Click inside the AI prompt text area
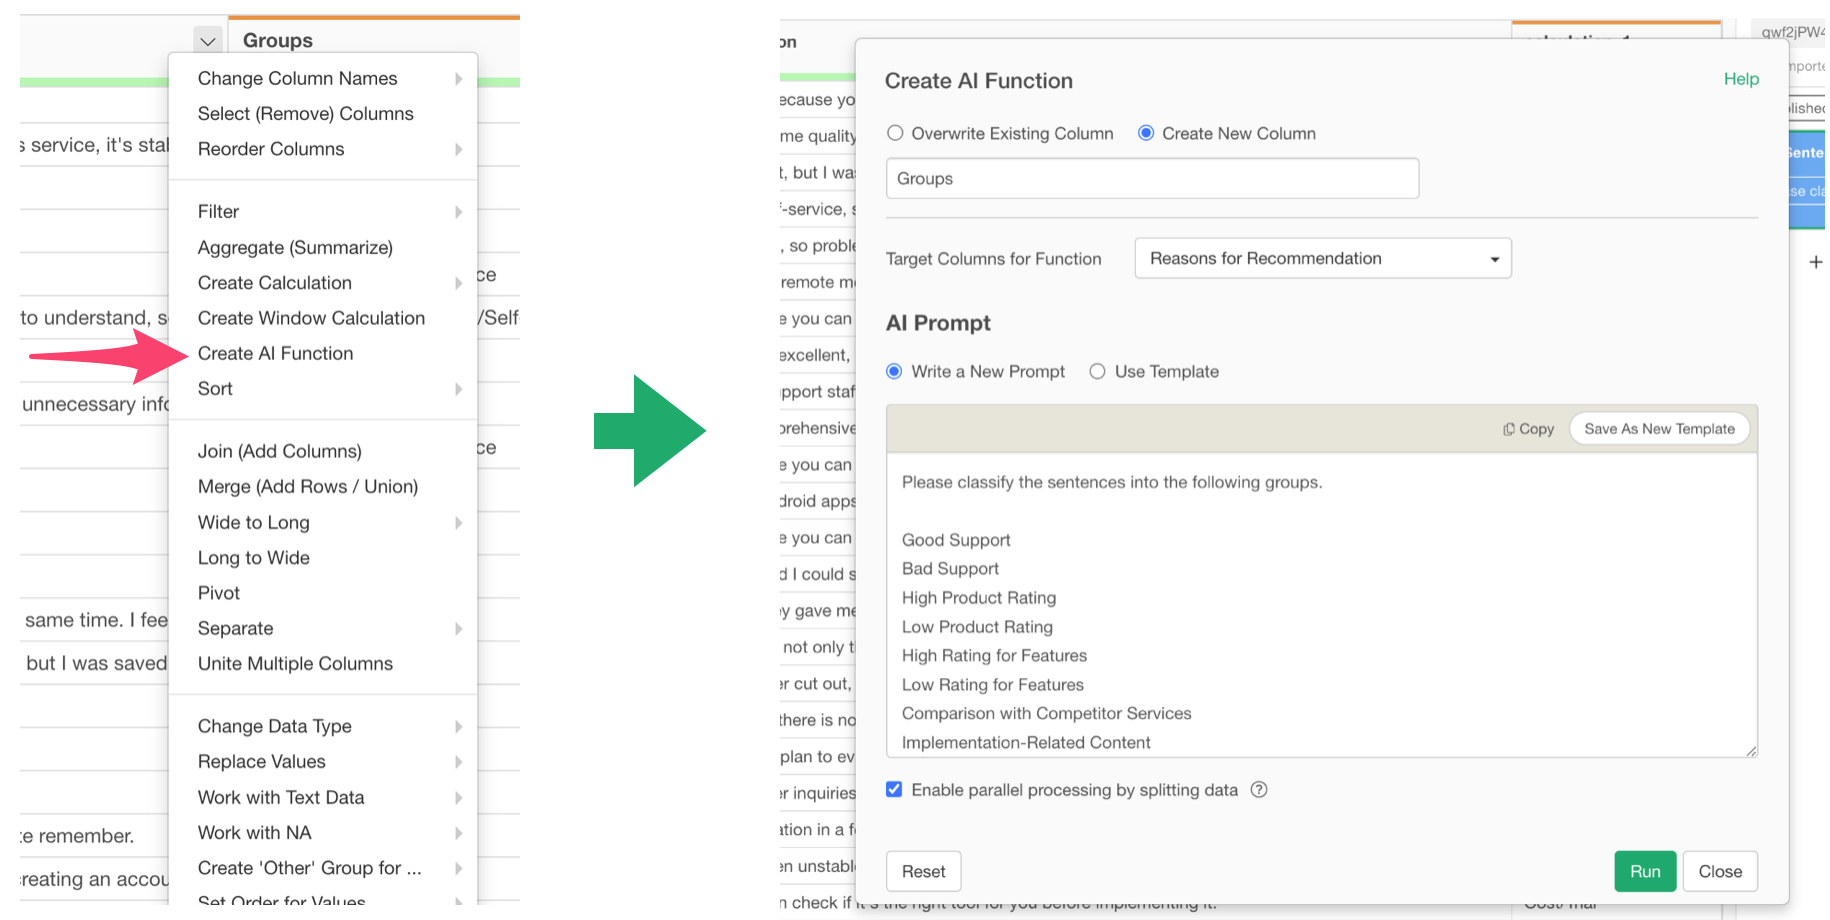This screenshot has height=920, width=1830. point(1322,605)
